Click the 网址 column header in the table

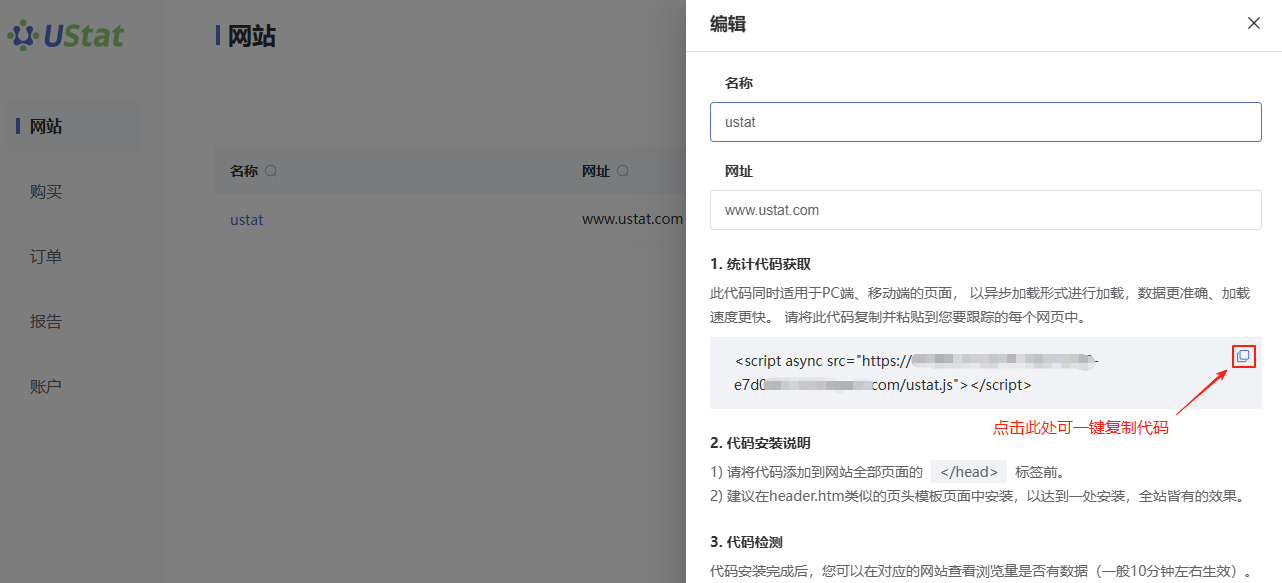(x=596, y=171)
